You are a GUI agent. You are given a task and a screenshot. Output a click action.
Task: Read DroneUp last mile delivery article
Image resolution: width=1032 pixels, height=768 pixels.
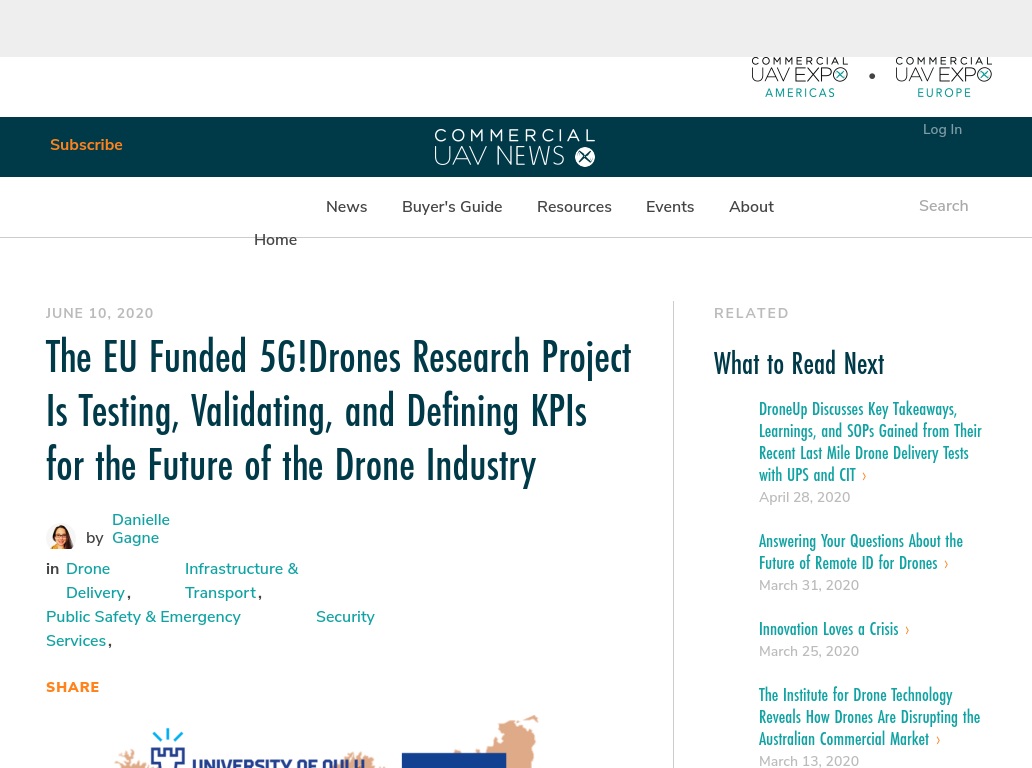click(x=870, y=442)
